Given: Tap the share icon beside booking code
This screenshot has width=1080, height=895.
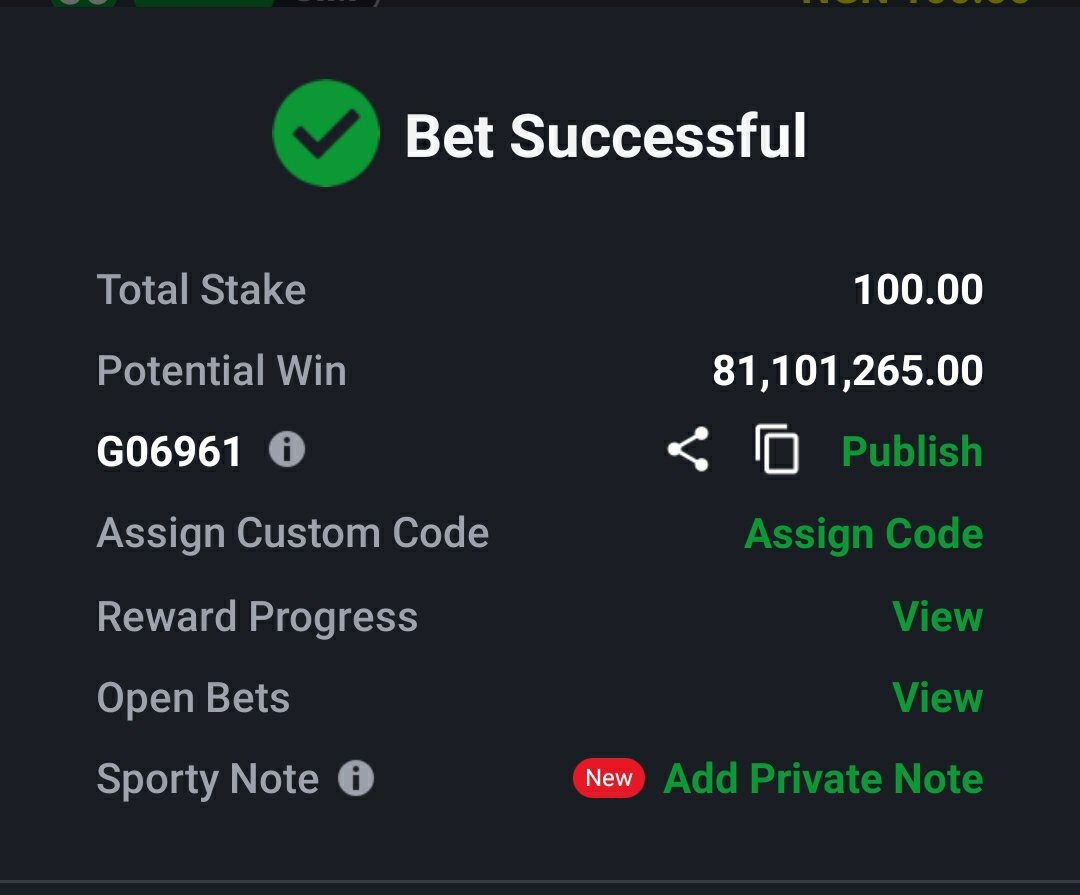Looking at the screenshot, I should tap(688, 449).
